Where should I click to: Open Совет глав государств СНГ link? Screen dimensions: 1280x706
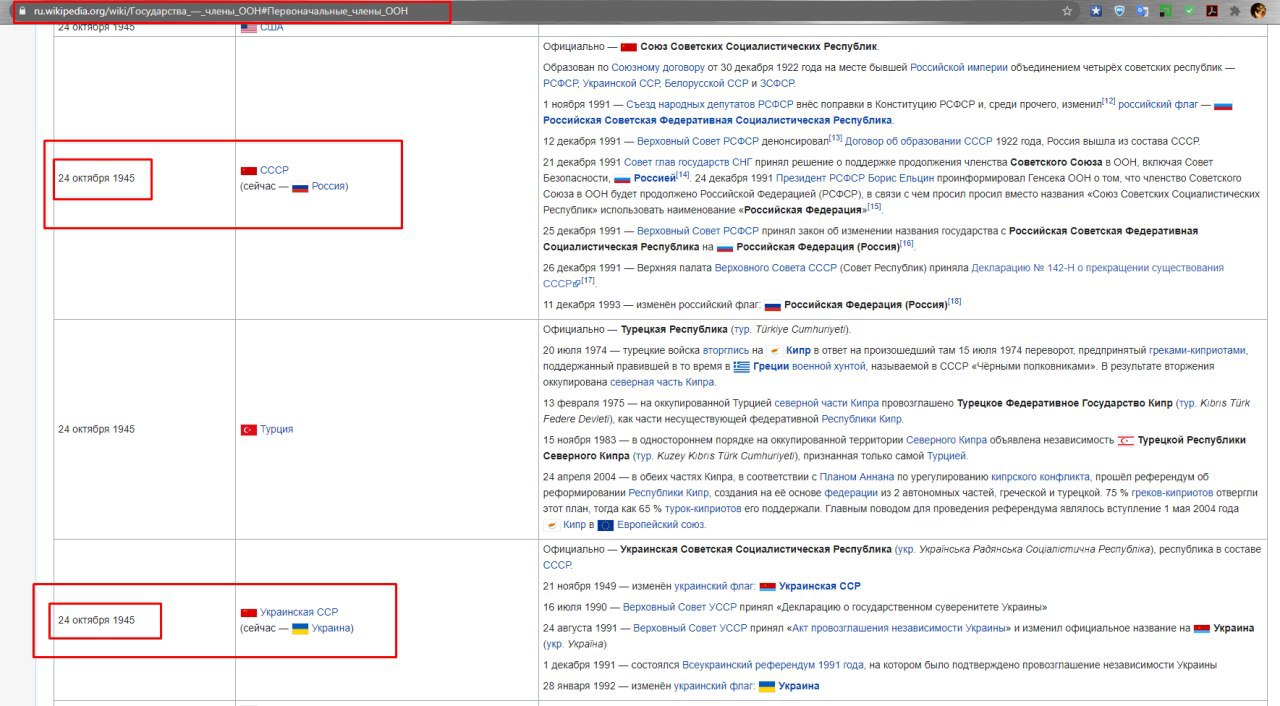688,162
